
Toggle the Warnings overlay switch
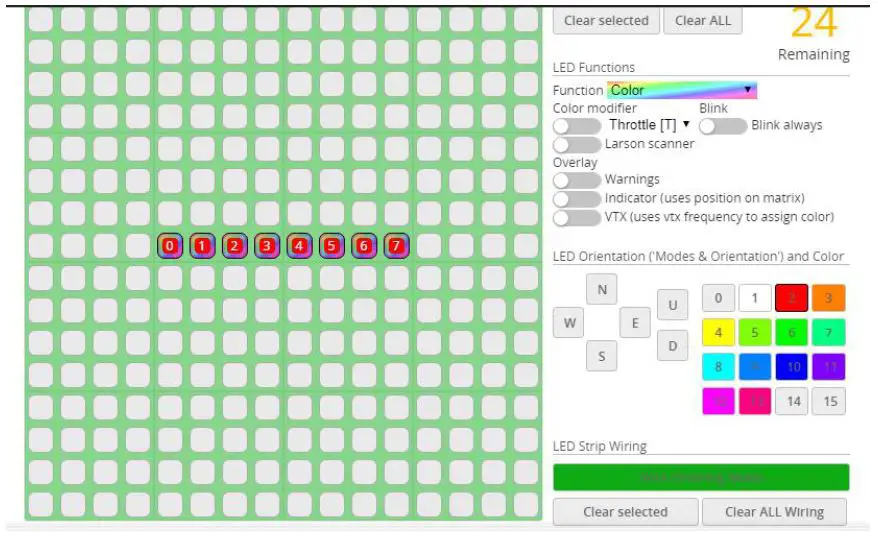click(x=577, y=180)
